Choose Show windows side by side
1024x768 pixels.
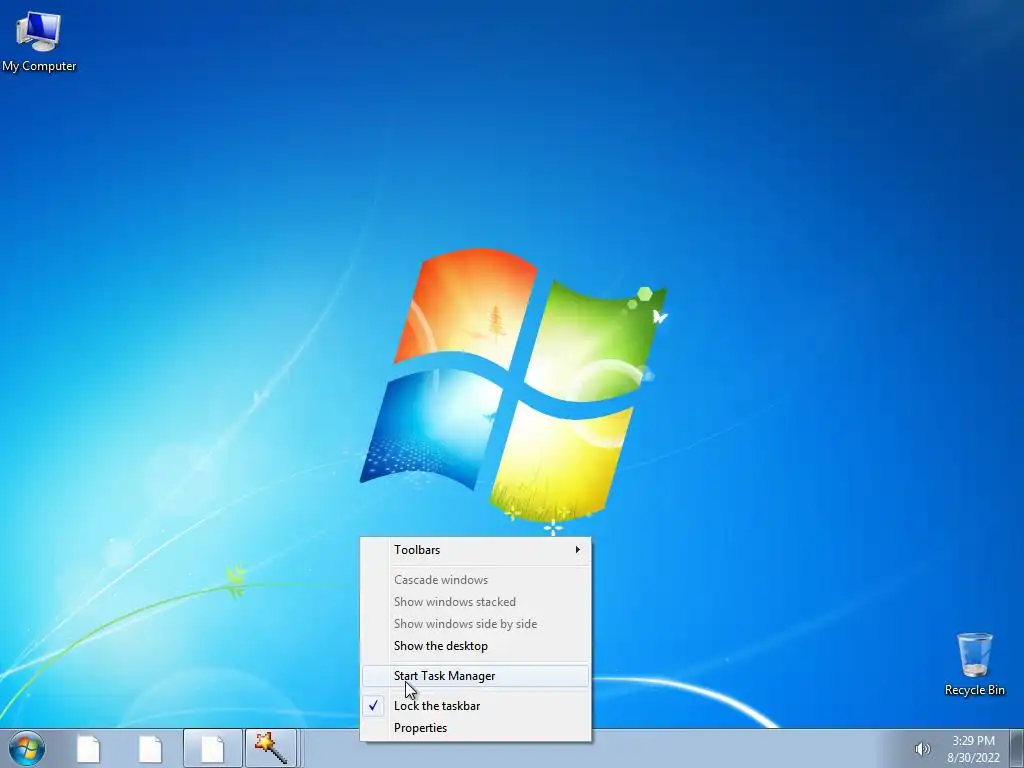[x=475, y=624]
